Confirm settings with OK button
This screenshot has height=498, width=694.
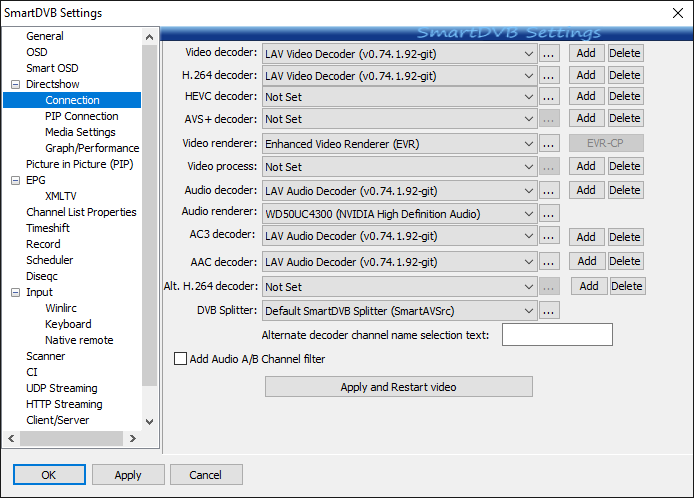(x=49, y=475)
